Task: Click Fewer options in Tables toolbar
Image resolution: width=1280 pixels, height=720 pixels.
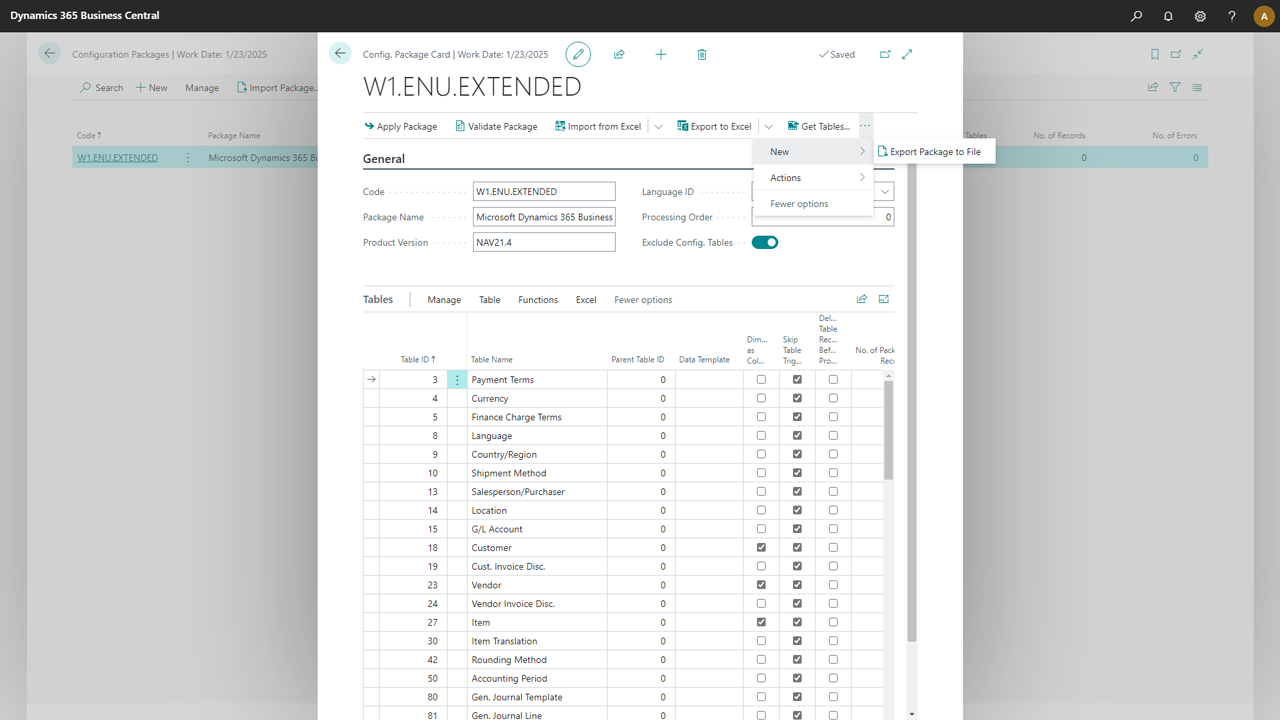Action: [643, 300]
